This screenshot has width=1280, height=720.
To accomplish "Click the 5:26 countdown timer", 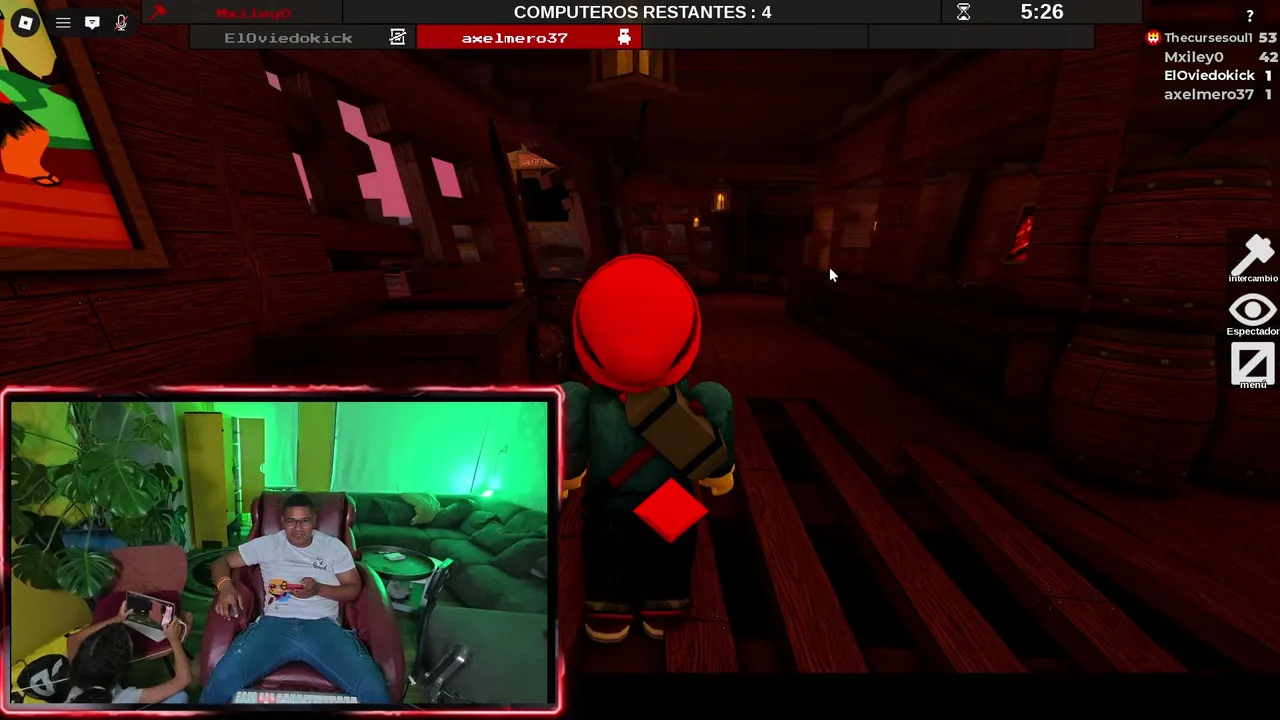I will (1041, 12).
